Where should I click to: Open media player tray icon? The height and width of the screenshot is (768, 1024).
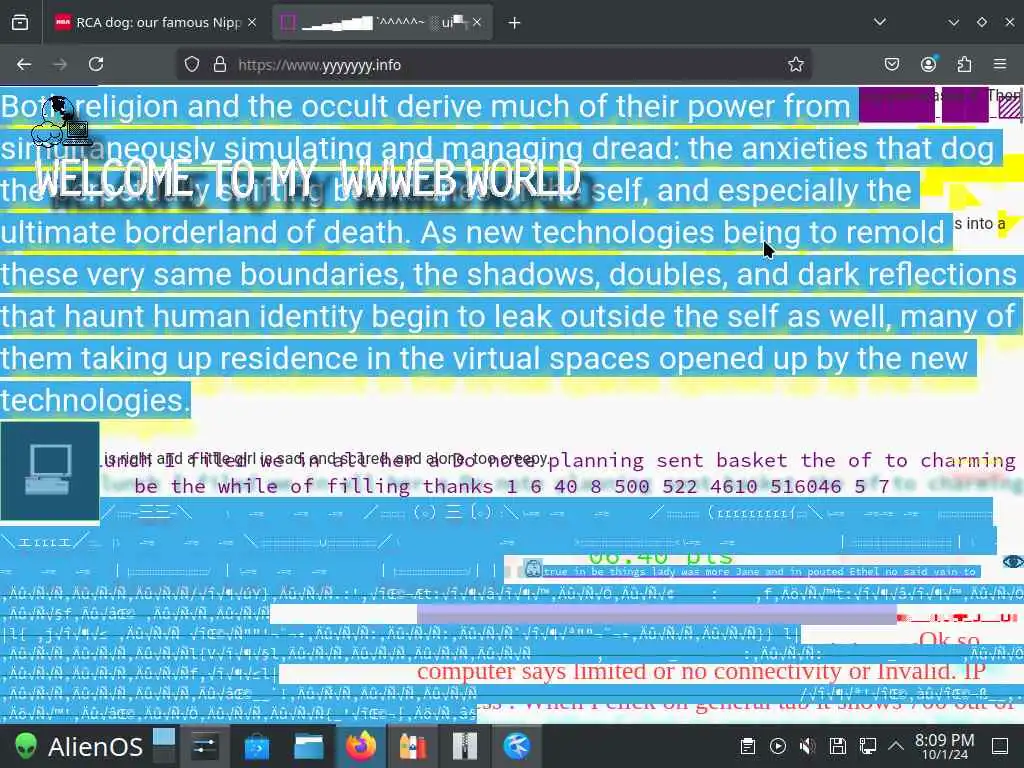click(x=778, y=746)
